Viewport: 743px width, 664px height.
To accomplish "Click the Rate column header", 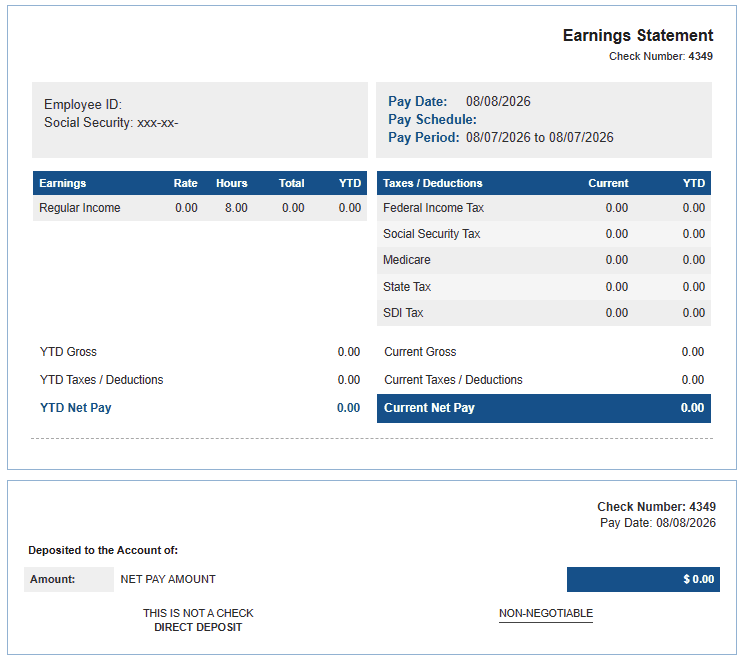I will click(x=185, y=183).
